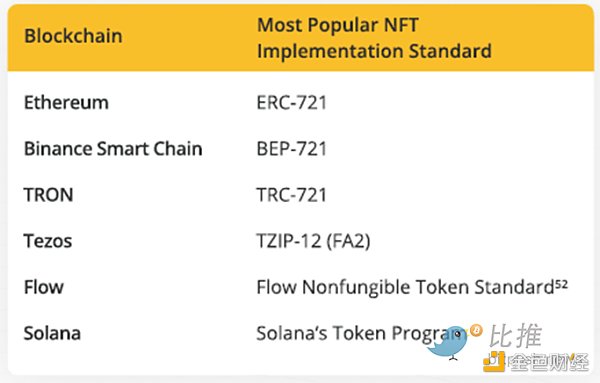Click the Most Popular NFT Implementation Standard header
The width and height of the screenshot is (600, 383).
[x=374, y=38]
